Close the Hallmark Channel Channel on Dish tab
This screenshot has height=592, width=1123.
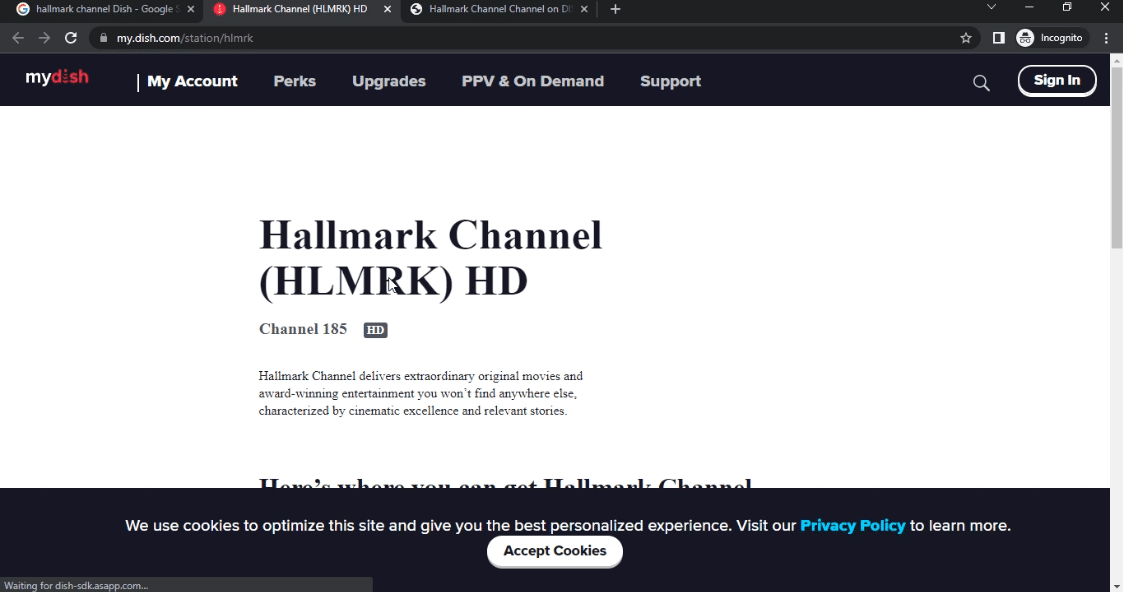(584, 9)
